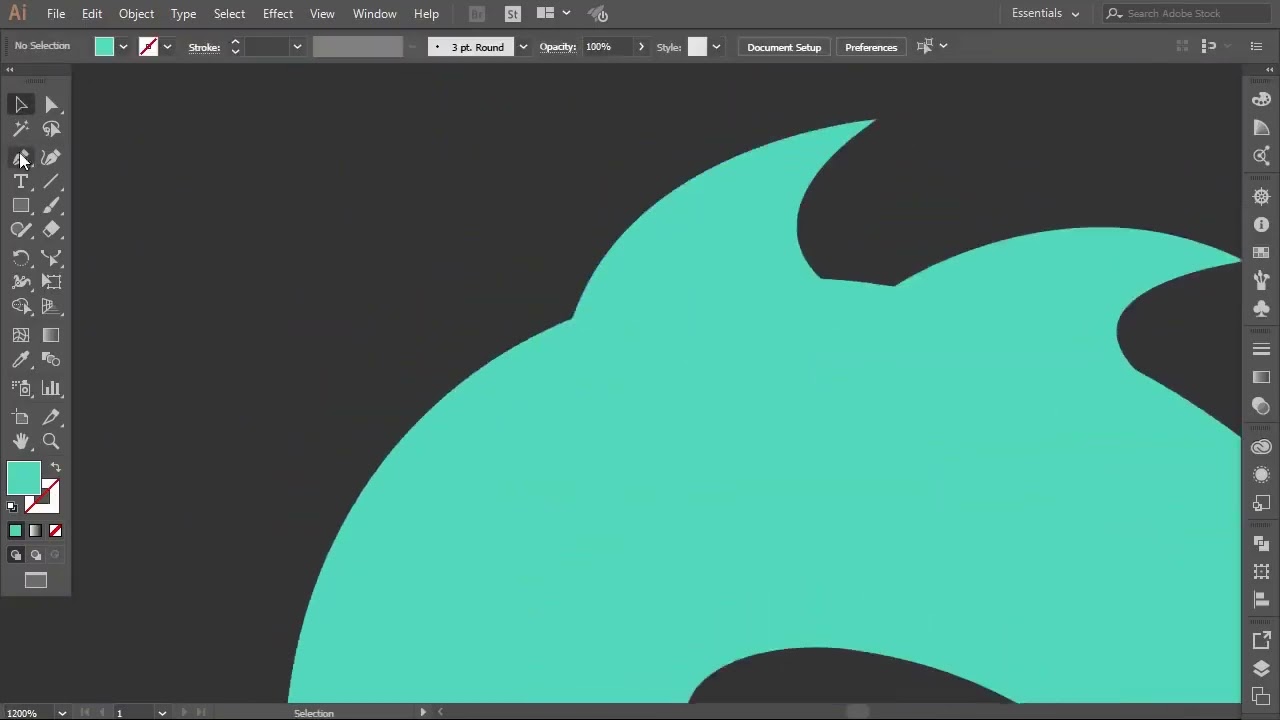Image resolution: width=1280 pixels, height=720 pixels.
Task: Open the Swatches panel icon
Action: [x=1261, y=253]
